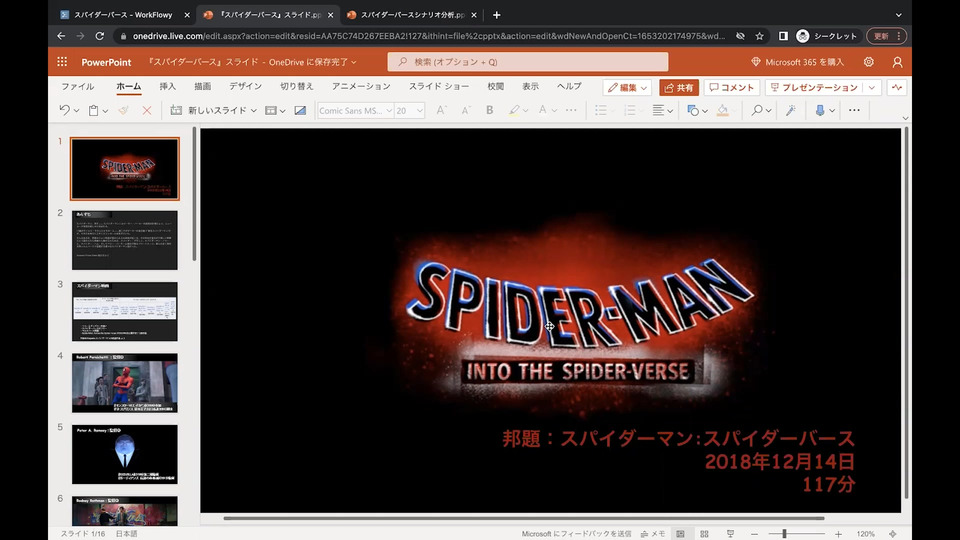This screenshot has width=960, height=540.
Task: Switch to the デザイン ribbon tab
Action: (246, 86)
